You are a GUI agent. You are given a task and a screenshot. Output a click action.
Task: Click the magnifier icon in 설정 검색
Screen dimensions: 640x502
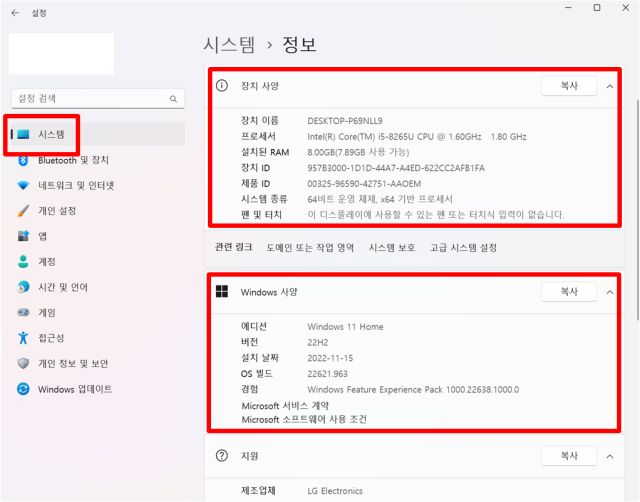[173, 99]
